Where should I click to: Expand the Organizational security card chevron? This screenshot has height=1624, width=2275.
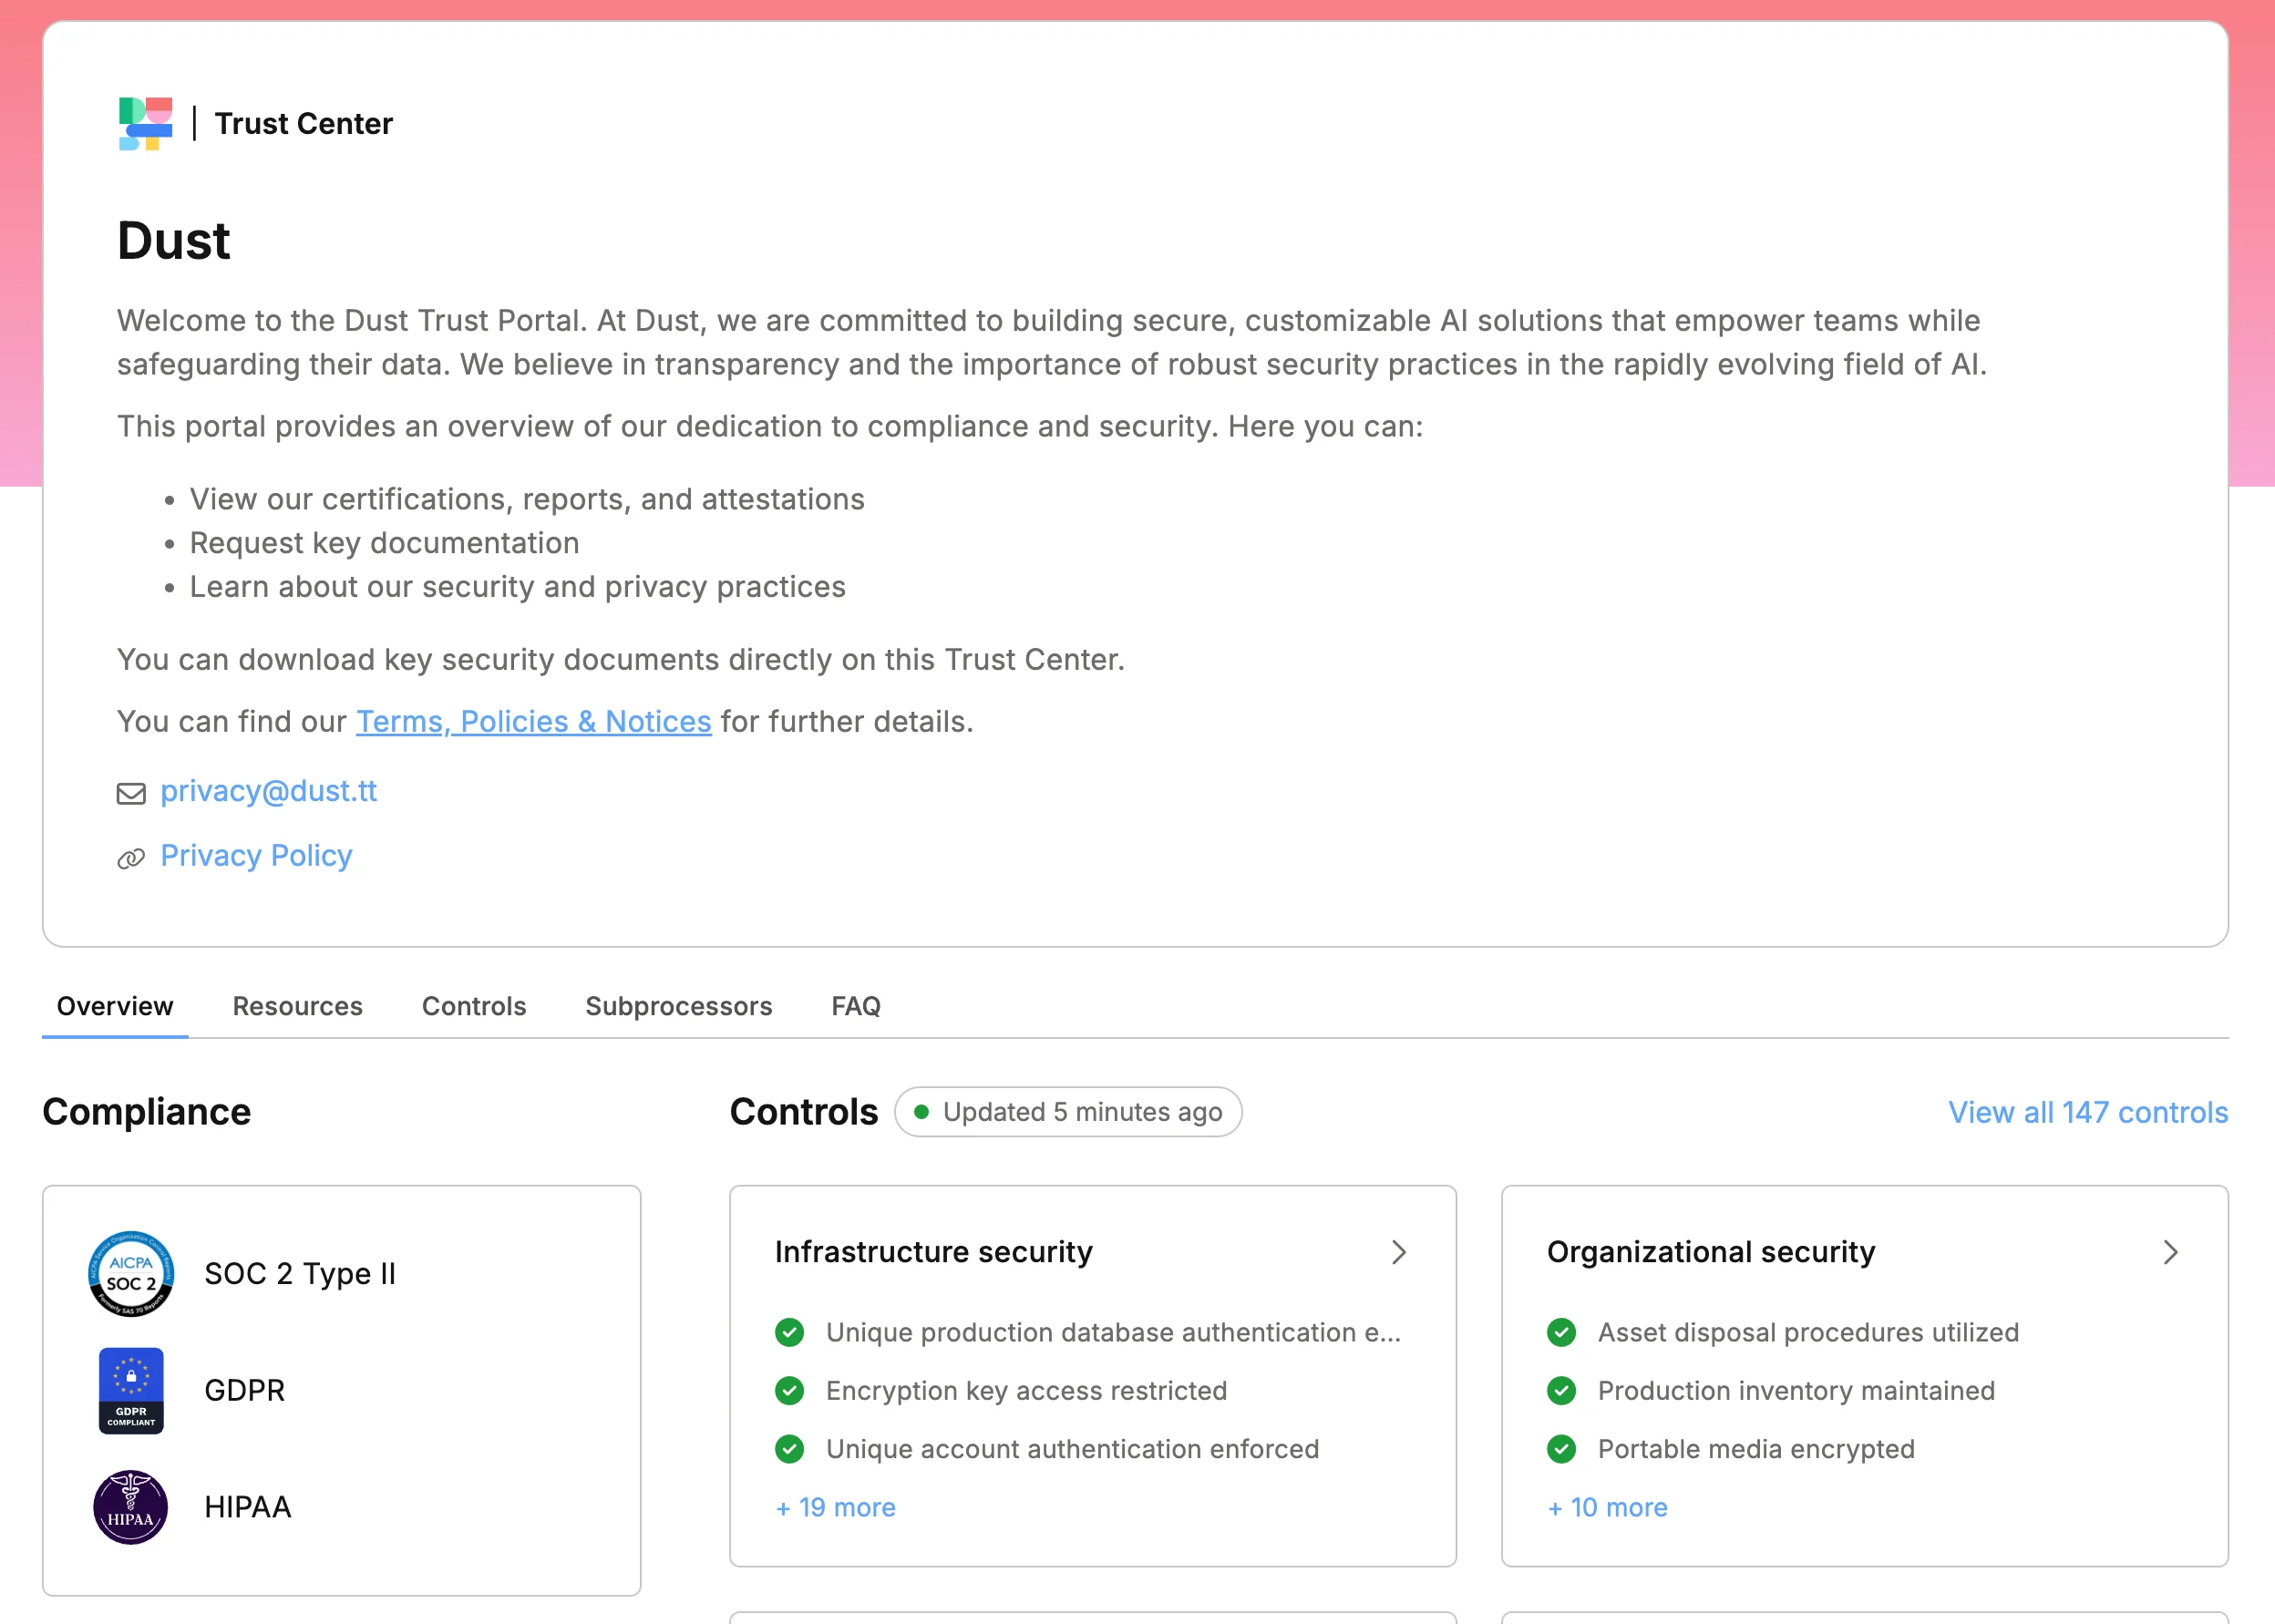click(2170, 1252)
